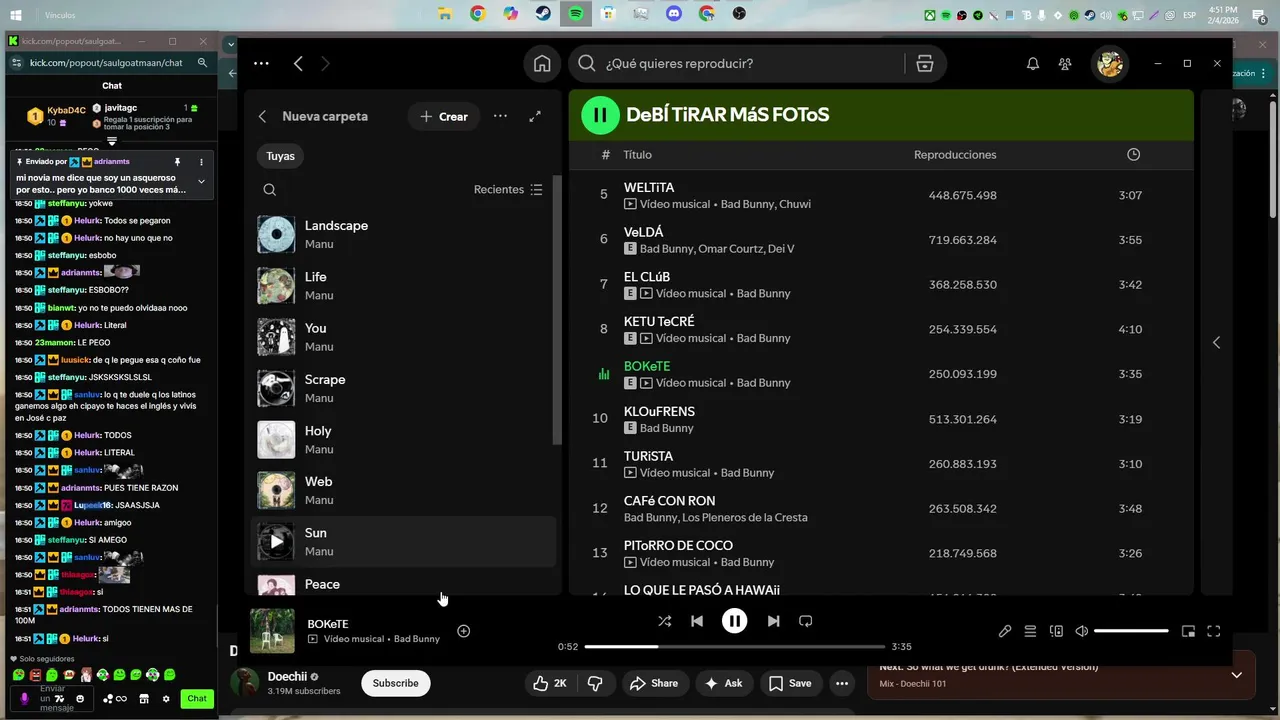Dislike the Doechii YouTube video
This screenshot has height=720, width=1280.
pyautogui.click(x=595, y=683)
